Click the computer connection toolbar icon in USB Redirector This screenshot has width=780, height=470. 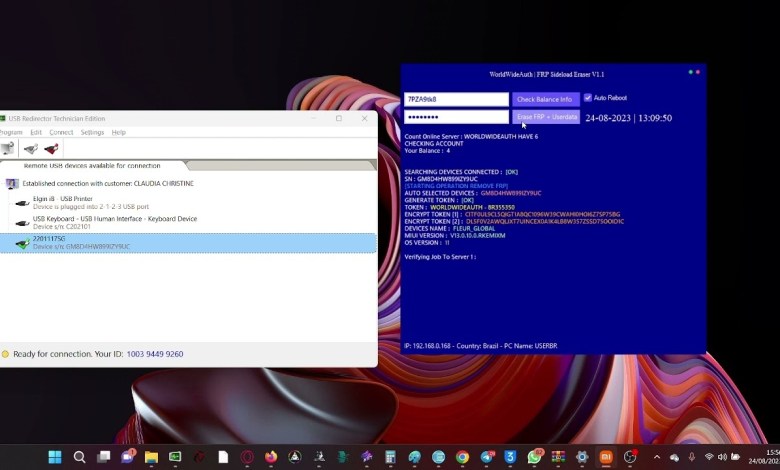[x=7, y=148]
